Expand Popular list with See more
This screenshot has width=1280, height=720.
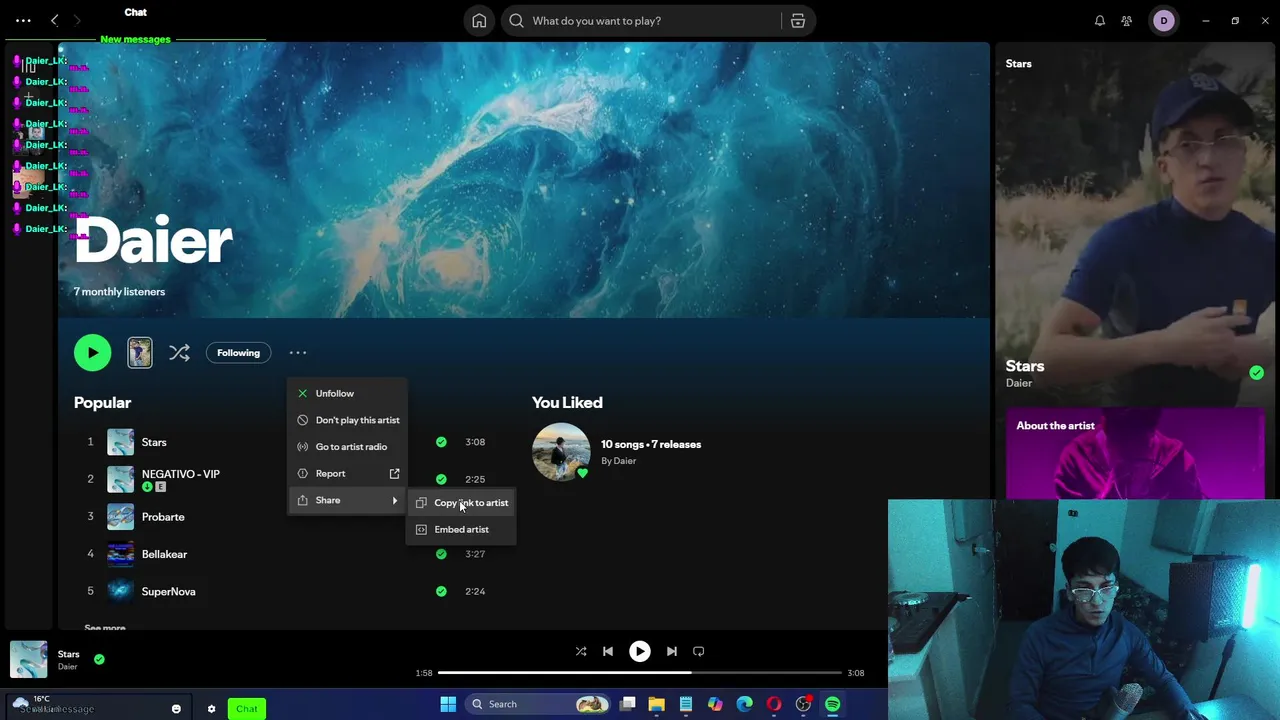[x=105, y=627]
